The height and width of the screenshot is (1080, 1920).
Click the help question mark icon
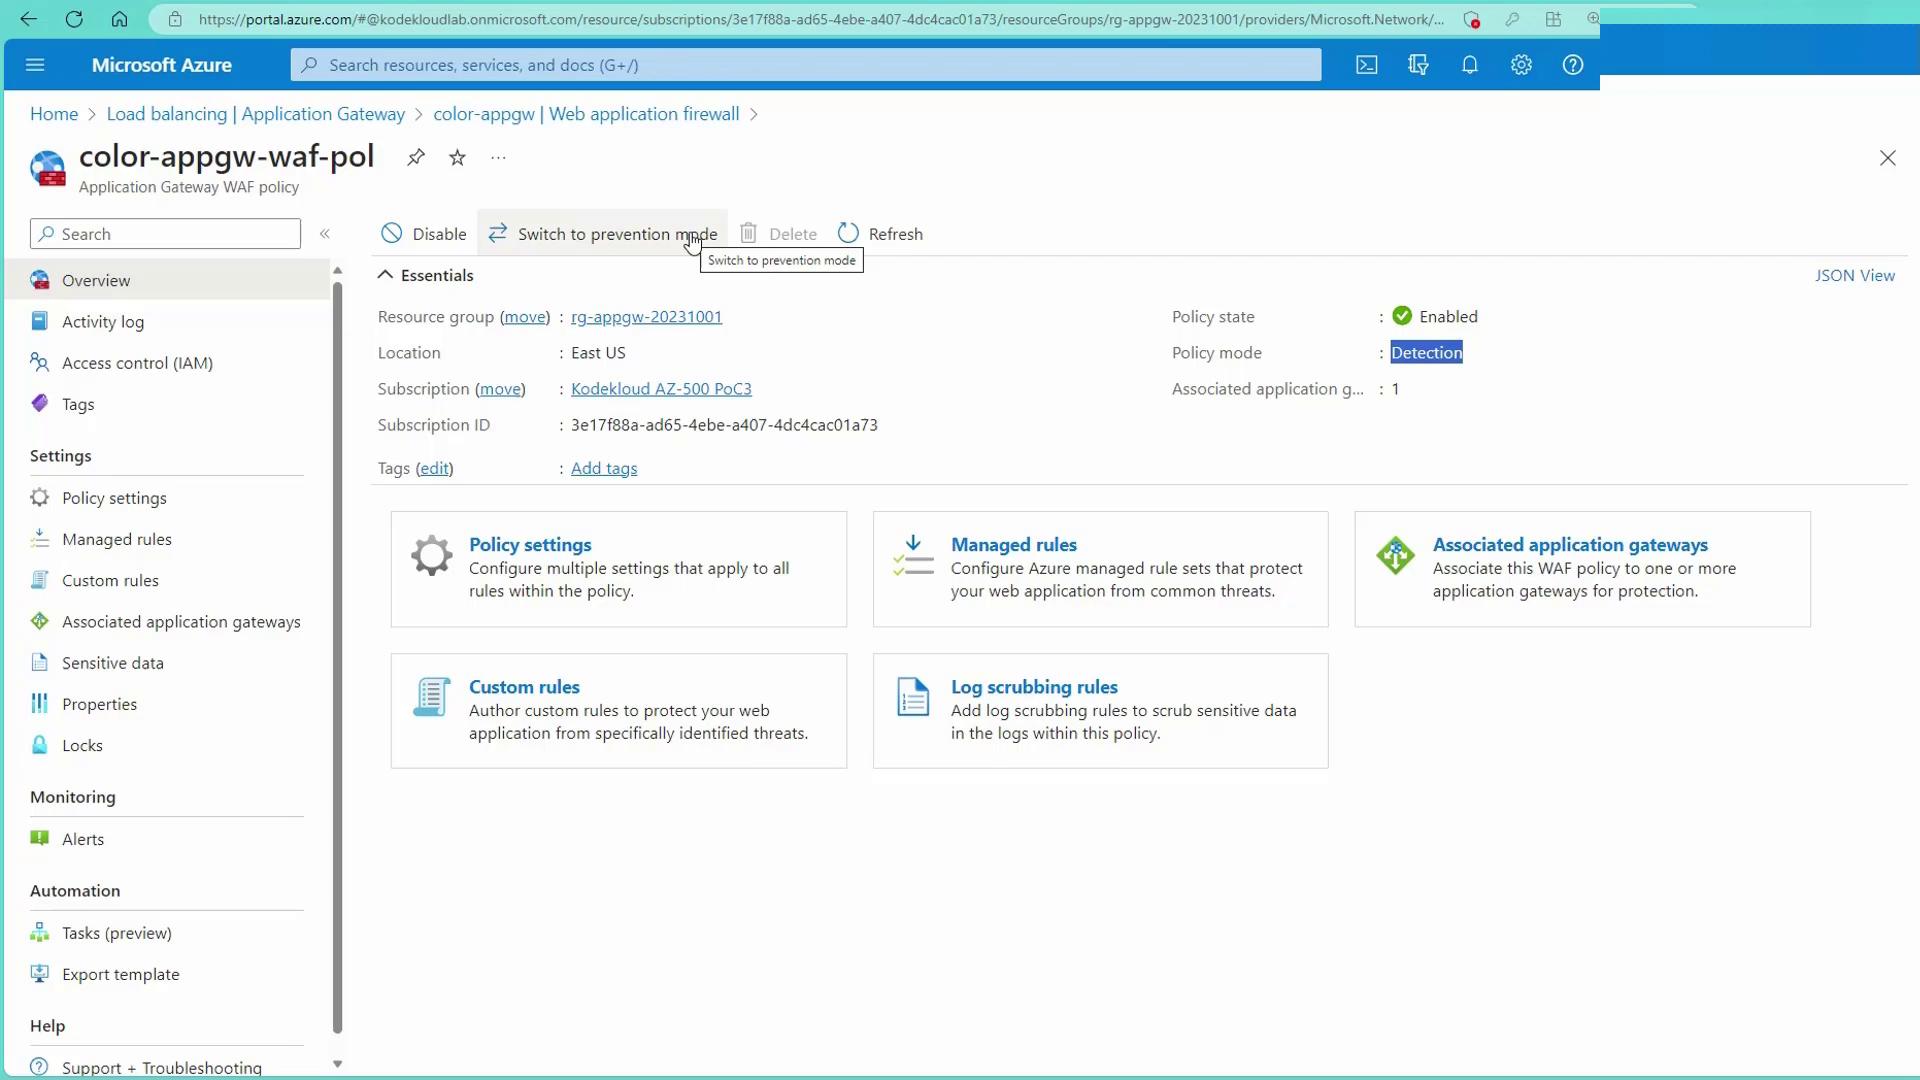point(1573,65)
